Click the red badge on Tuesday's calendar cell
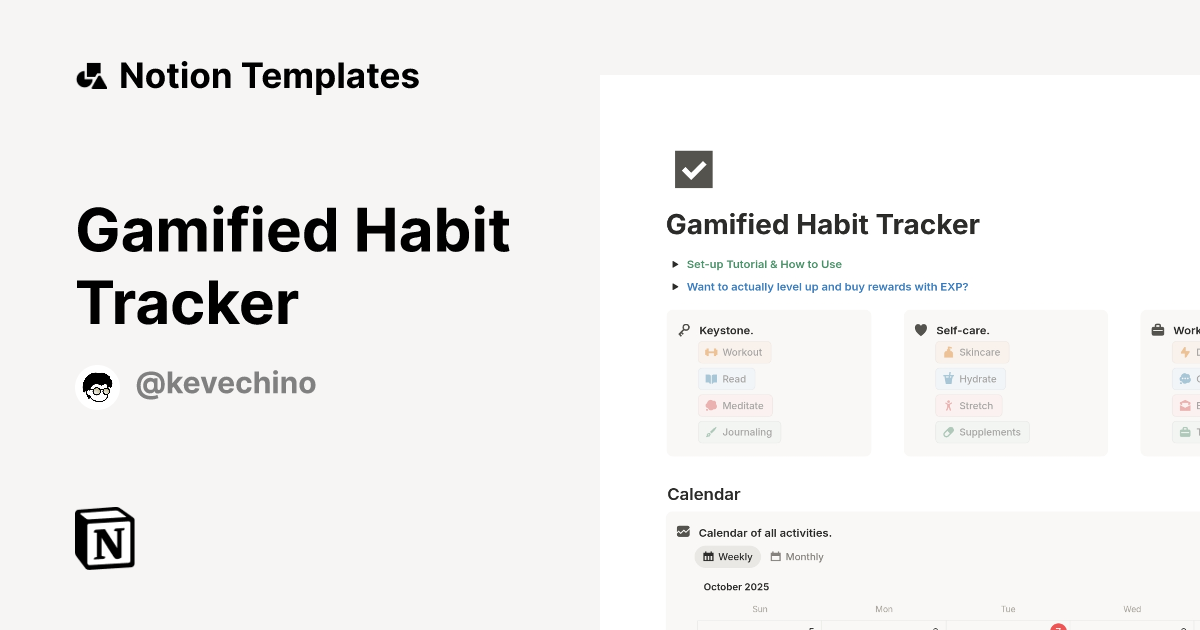The width and height of the screenshot is (1200, 630). click(x=1058, y=627)
